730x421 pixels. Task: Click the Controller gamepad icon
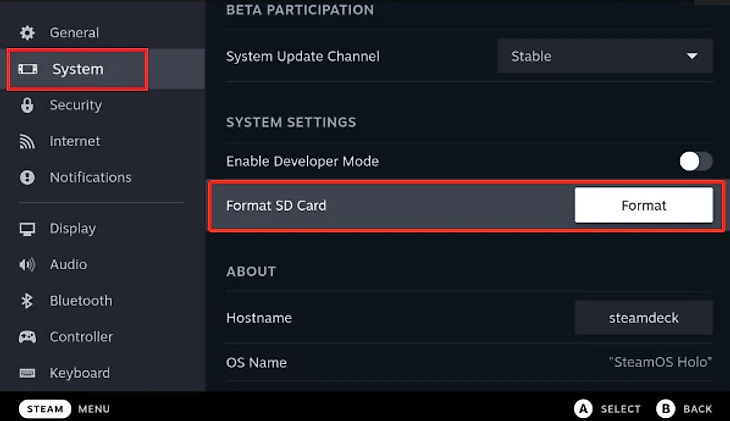tap(27, 337)
